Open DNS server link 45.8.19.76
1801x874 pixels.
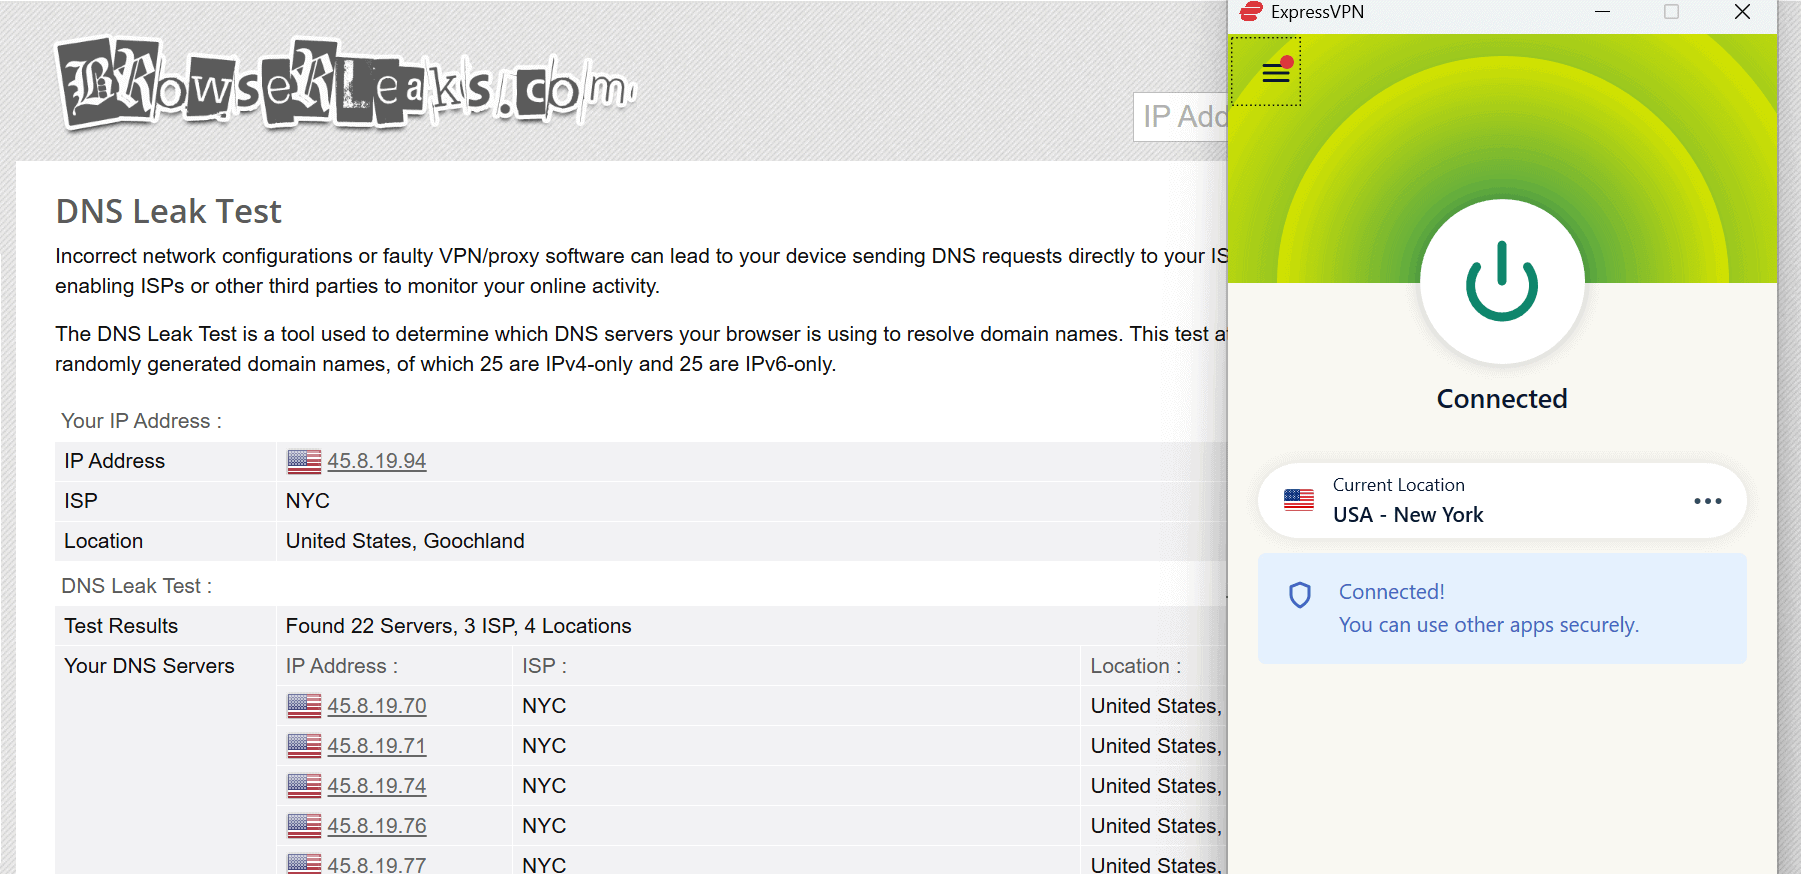point(376,826)
